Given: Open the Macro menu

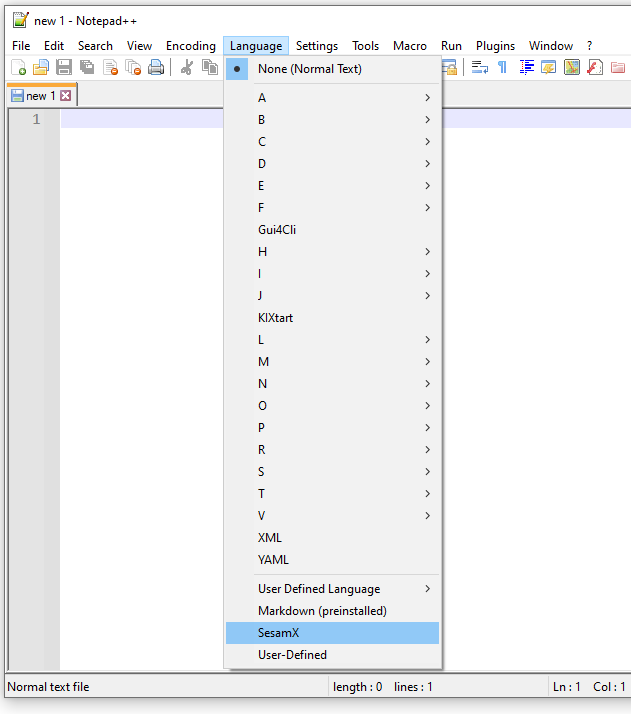Looking at the screenshot, I should coord(410,46).
